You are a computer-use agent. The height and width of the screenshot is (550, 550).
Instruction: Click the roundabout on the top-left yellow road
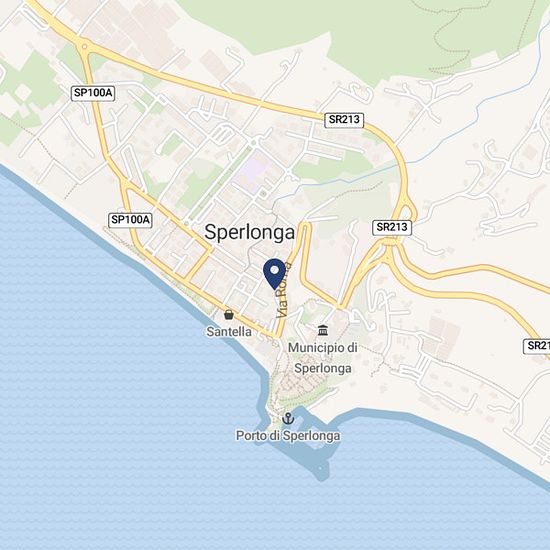(x=84, y=46)
